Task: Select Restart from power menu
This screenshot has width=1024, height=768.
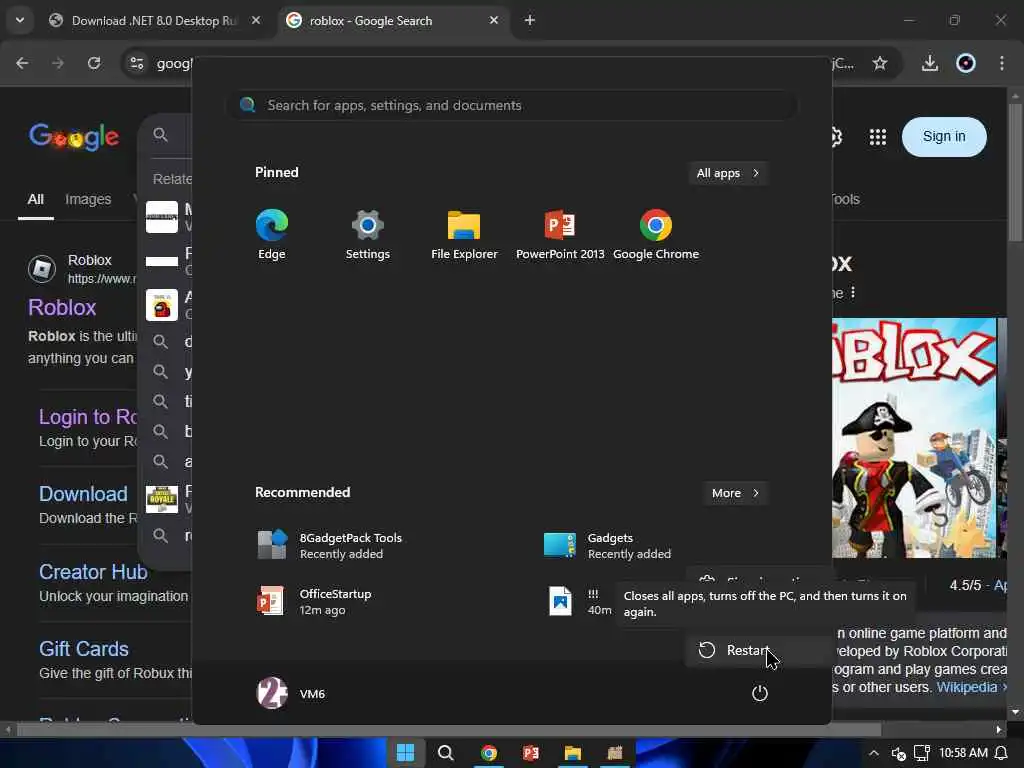Action: [758, 650]
